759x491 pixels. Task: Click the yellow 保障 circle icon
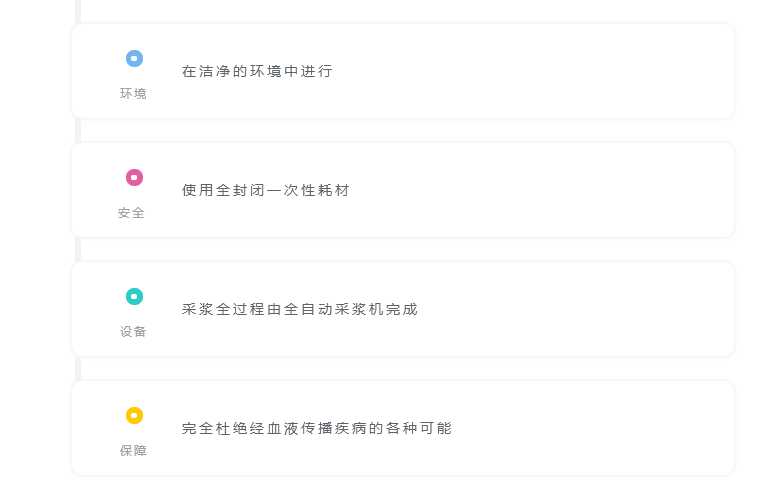(135, 415)
